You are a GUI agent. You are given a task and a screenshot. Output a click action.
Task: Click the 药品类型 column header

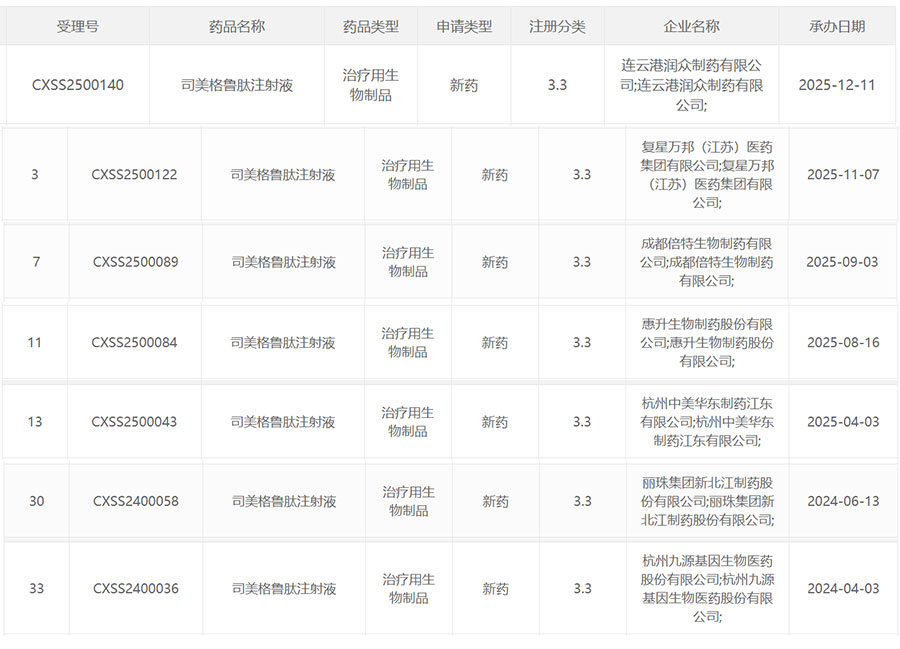pyautogui.click(x=370, y=27)
